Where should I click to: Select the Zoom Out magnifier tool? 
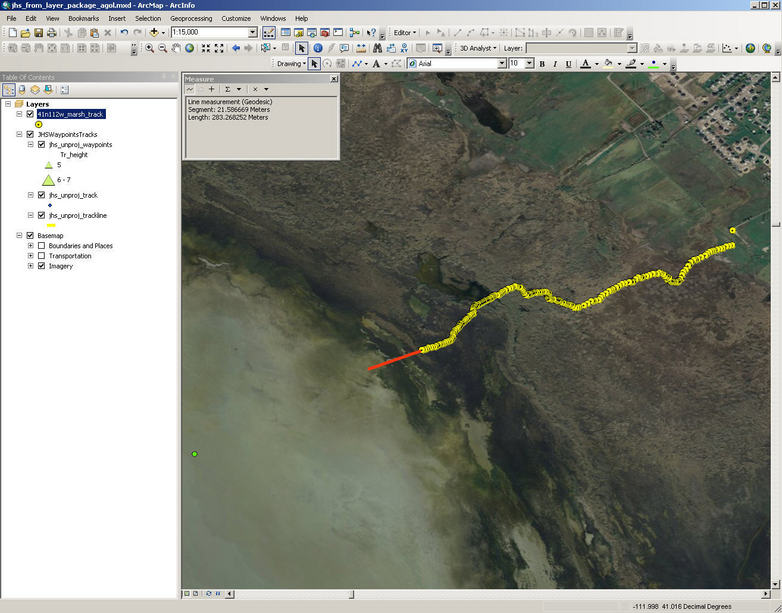(163, 48)
